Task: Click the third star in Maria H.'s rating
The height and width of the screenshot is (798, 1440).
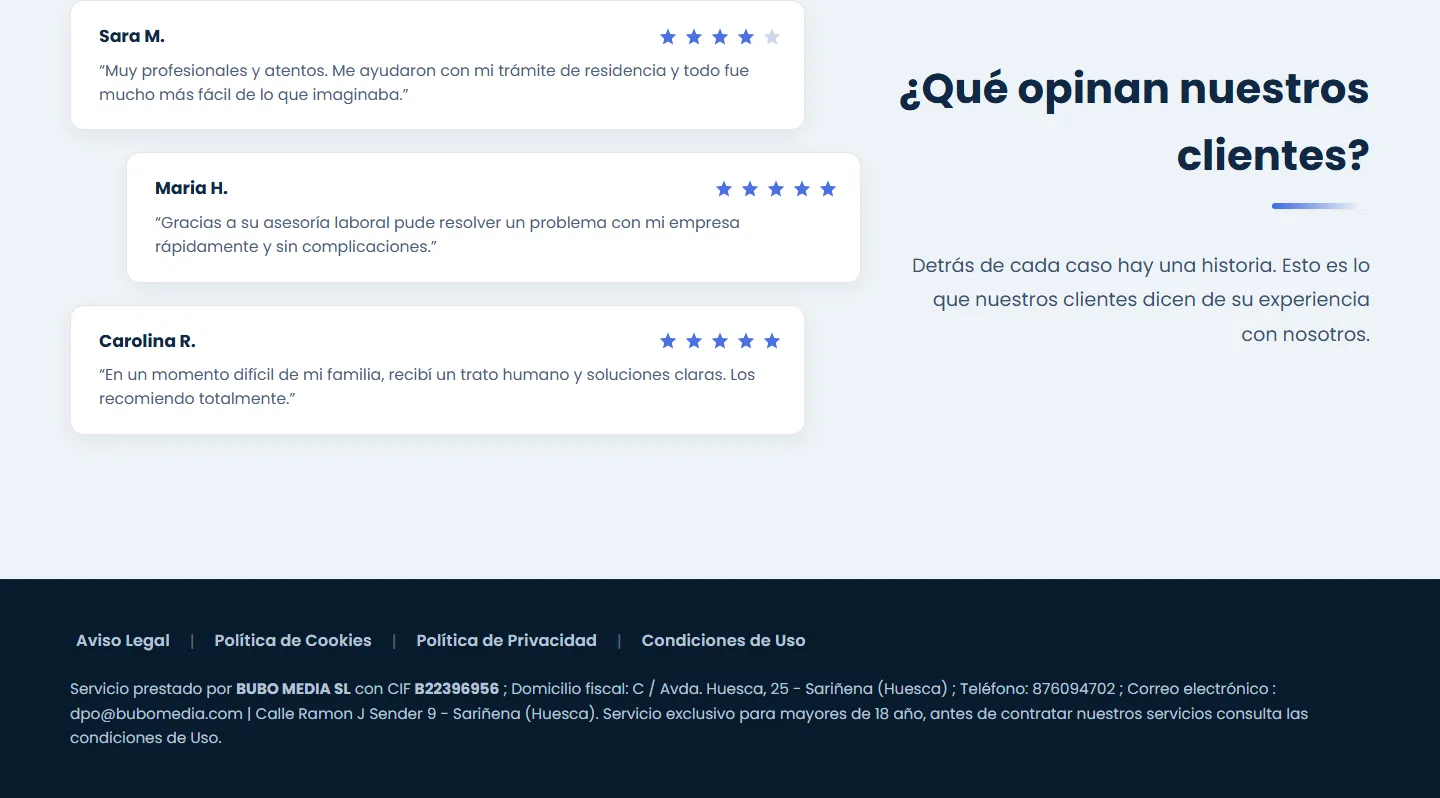Action: tap(776, 189)
